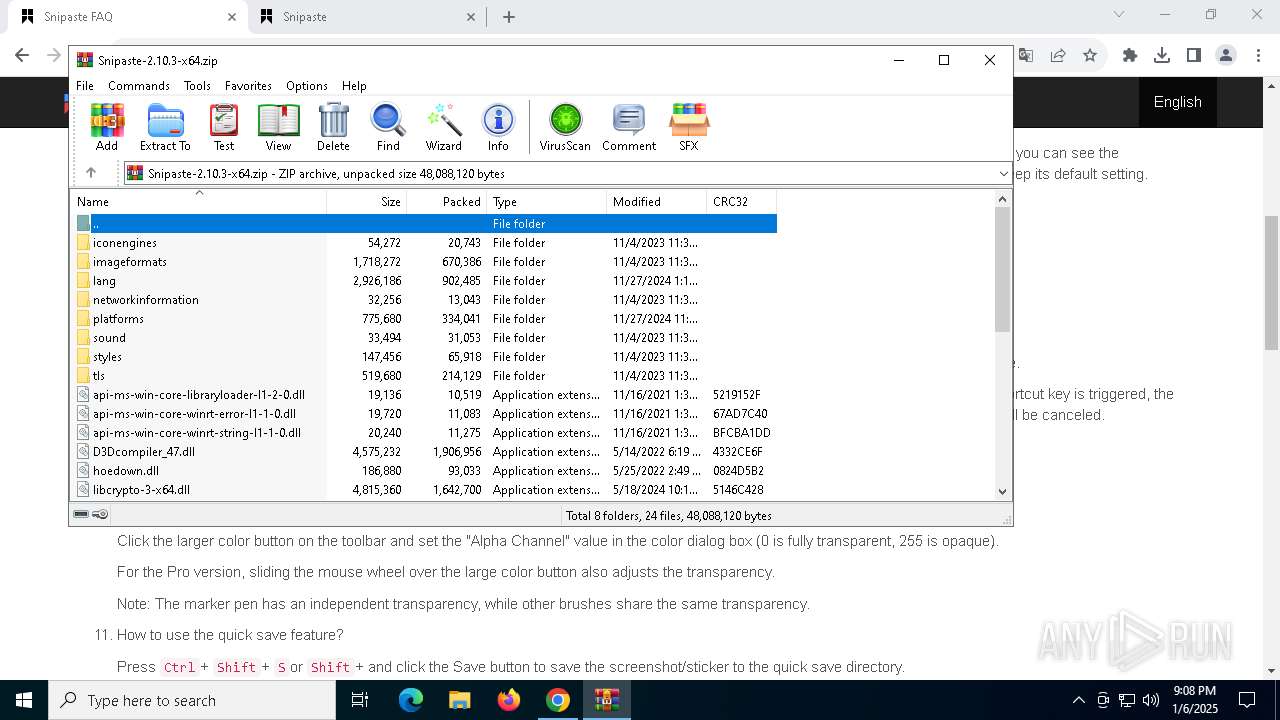Sort by CRC32 column header
The image size is (1280, 720).
point(742,201)
